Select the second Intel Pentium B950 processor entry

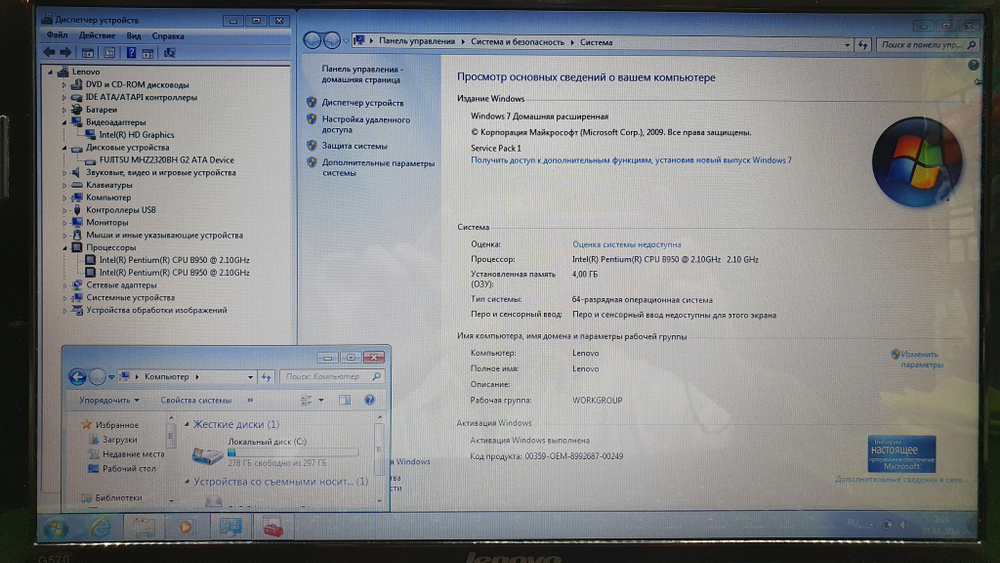174,272
